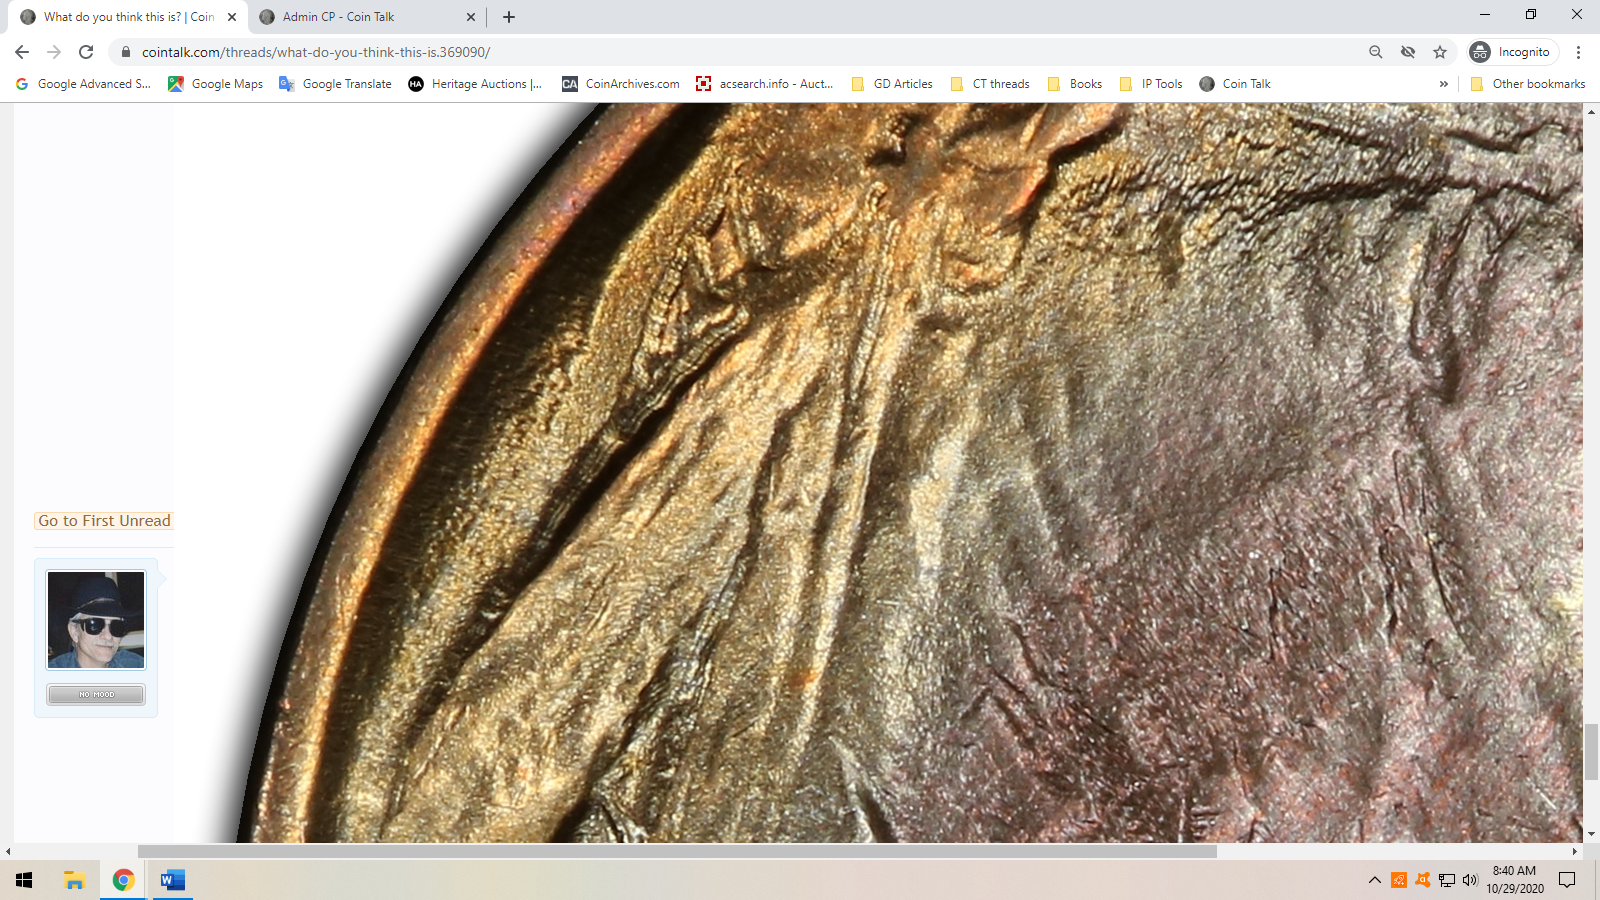Go forward with the browser arrow
1600x900 pixels.
coord(54,52)
